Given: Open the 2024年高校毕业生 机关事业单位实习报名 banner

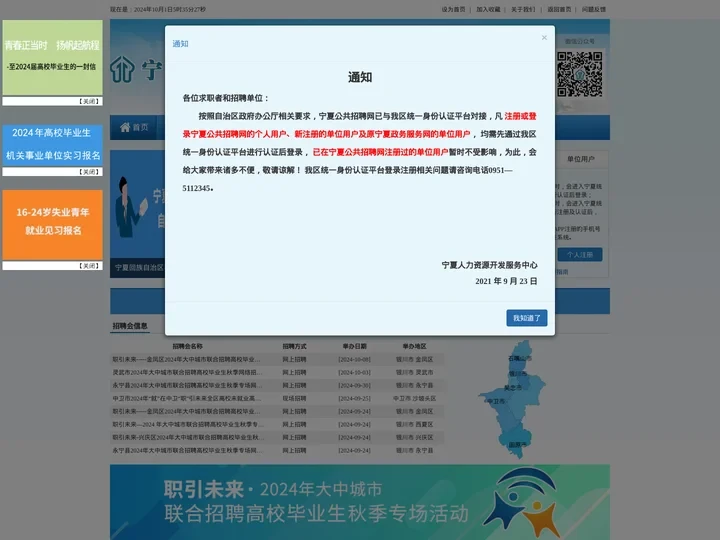Looking at the screenshot, I should 52,145.
